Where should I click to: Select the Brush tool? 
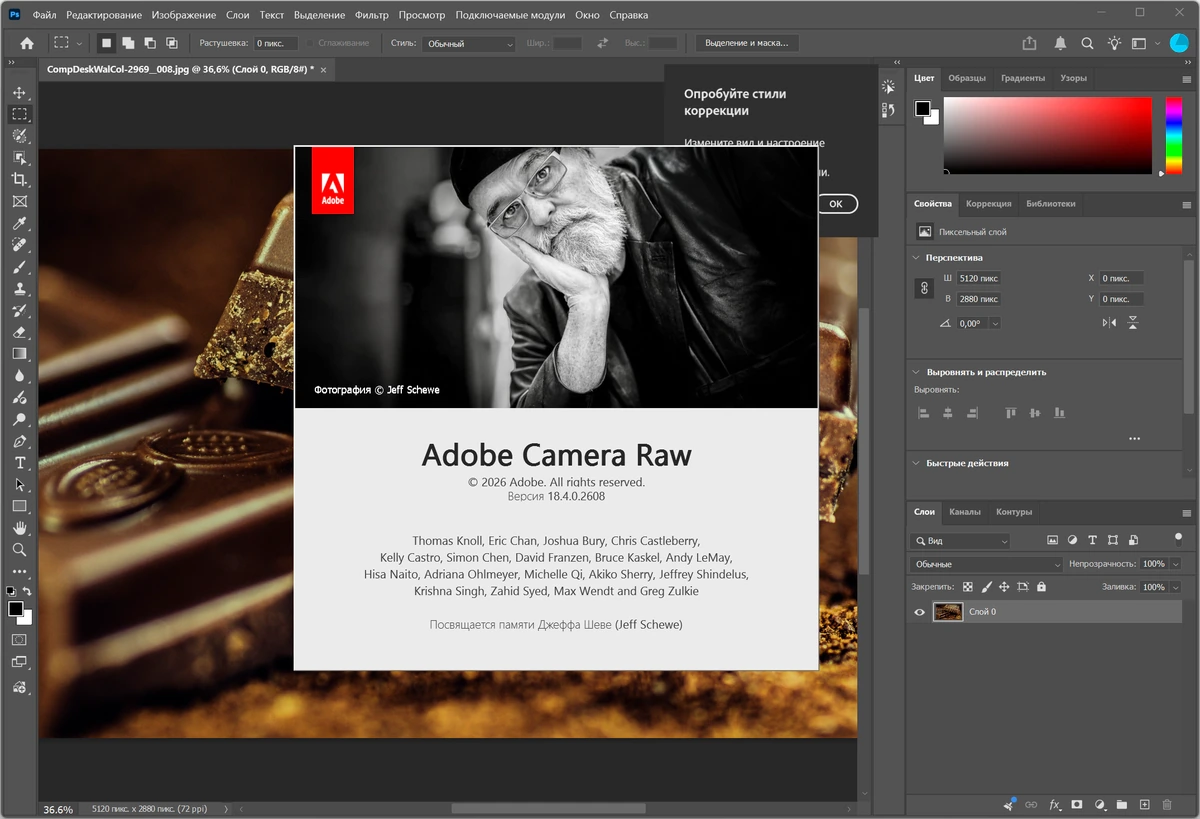[19, 267]
